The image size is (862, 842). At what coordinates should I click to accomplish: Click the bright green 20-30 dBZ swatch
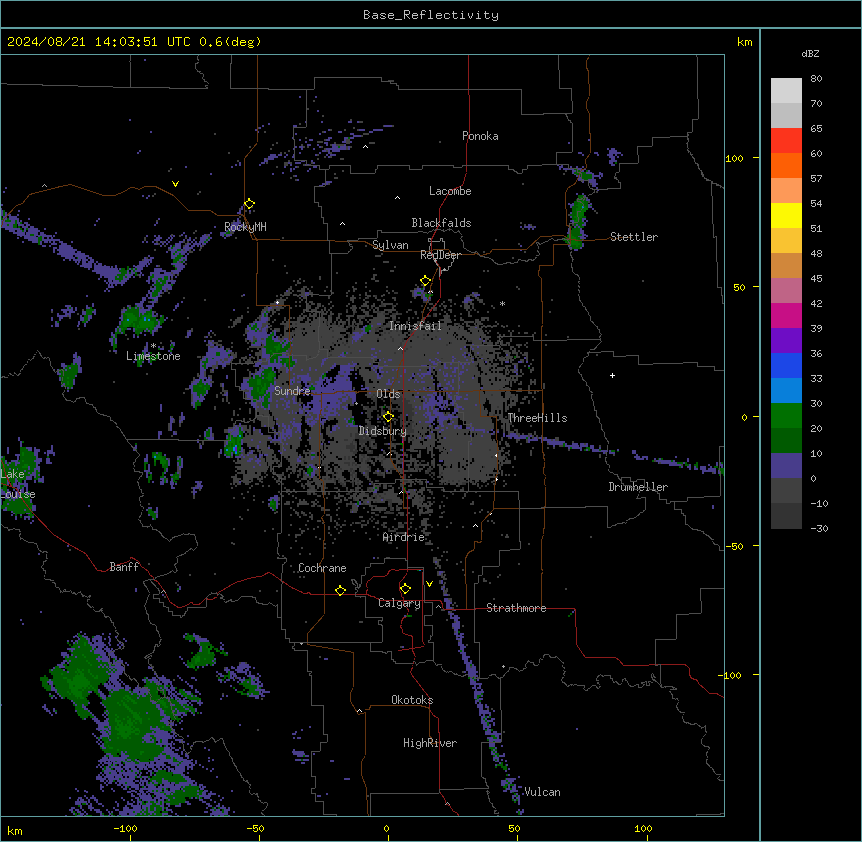[786, 416]
